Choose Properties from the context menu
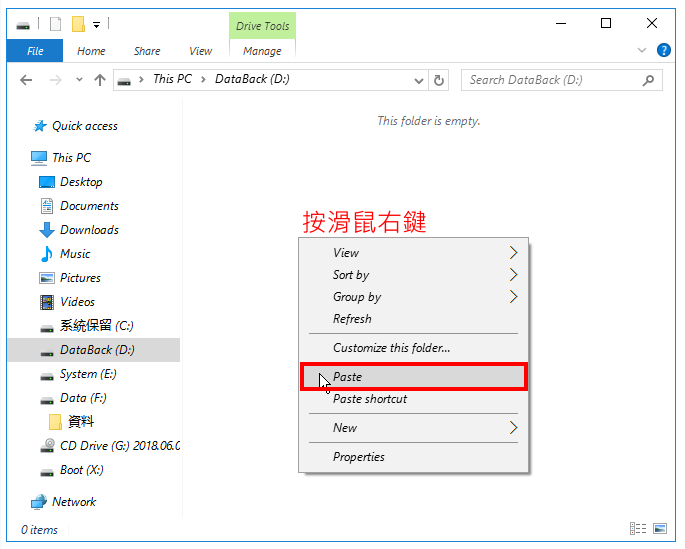 point(413,457)
